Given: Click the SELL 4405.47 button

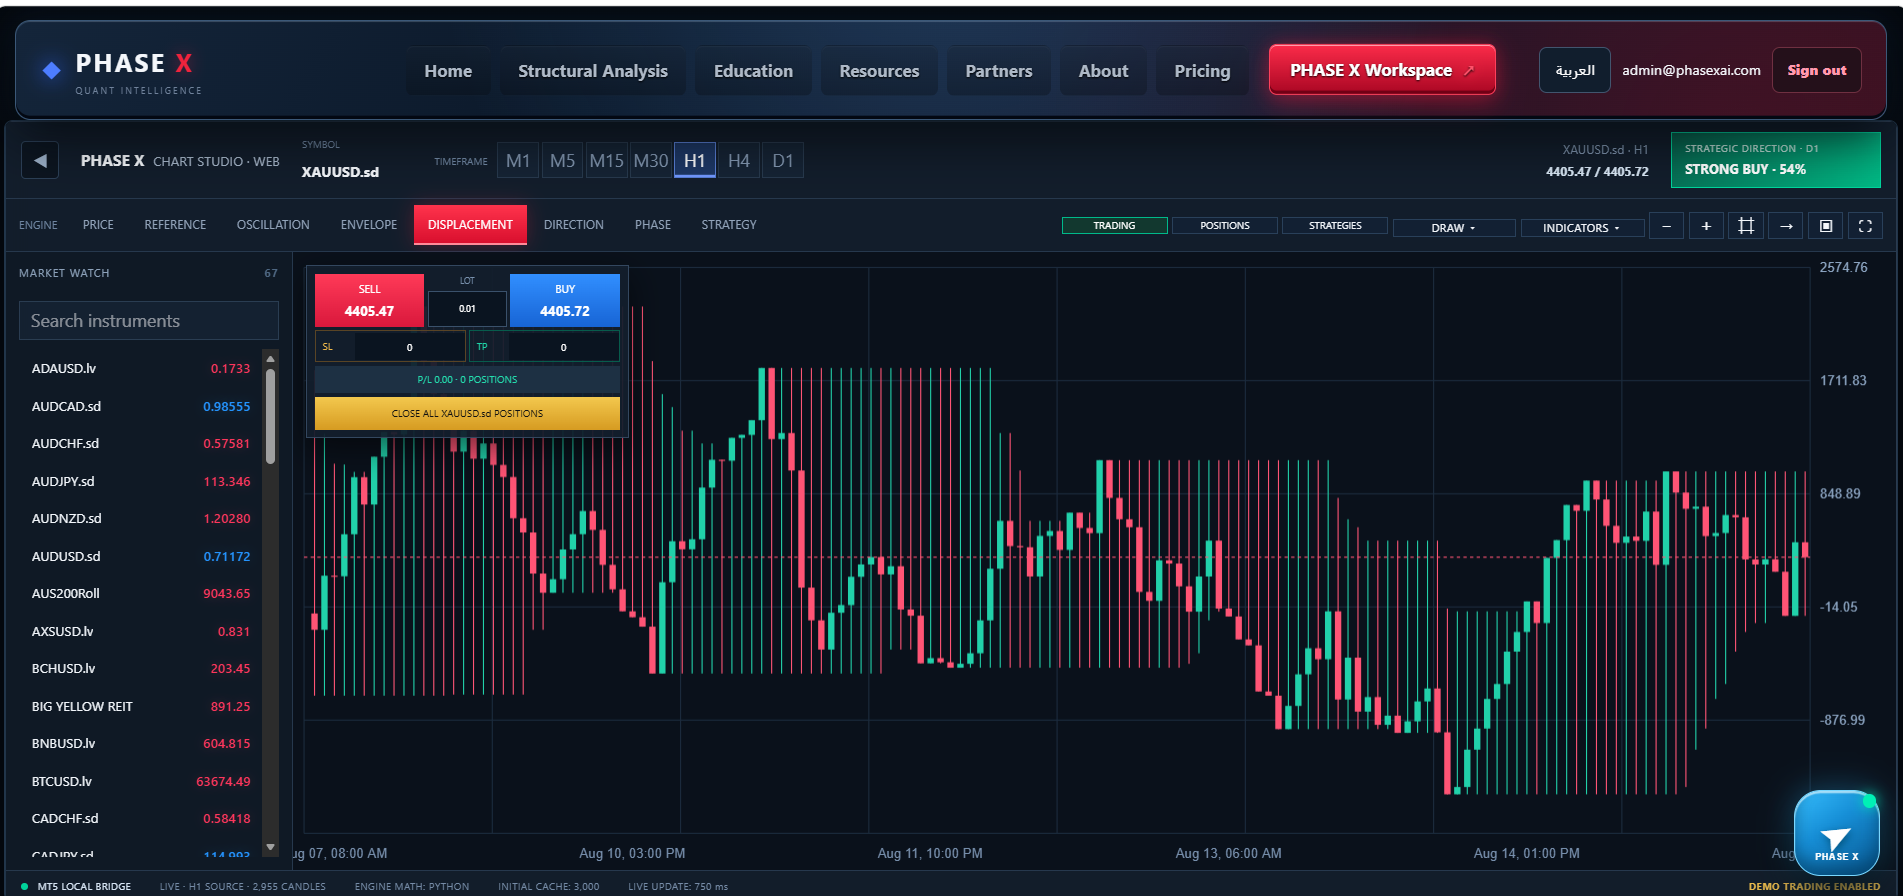Looking at the screenshot, I should pos(369,300).
